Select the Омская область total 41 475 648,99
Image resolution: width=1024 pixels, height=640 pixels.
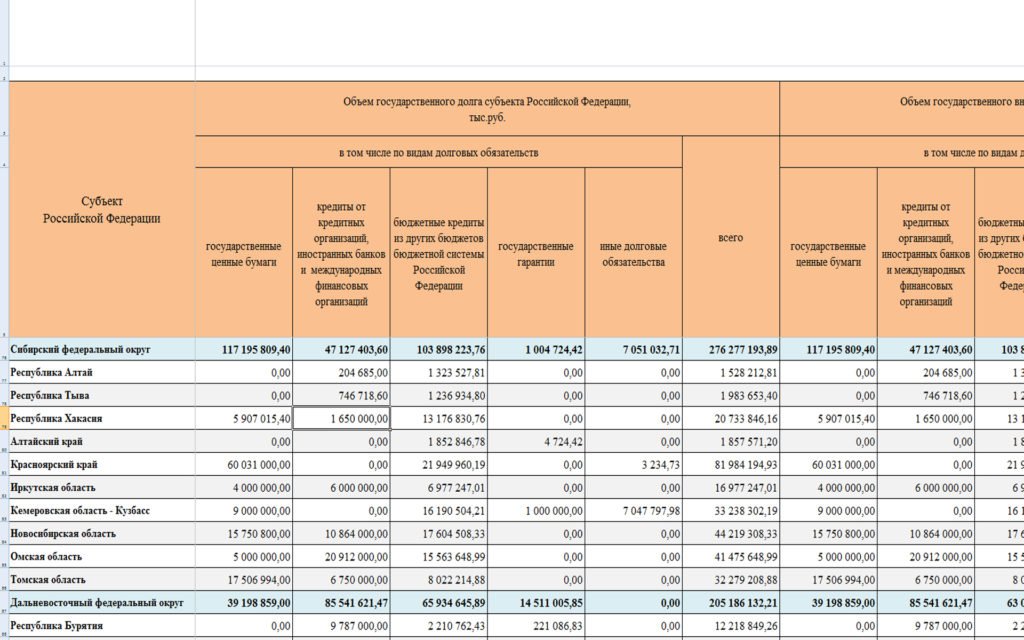[x=730, y=557]
